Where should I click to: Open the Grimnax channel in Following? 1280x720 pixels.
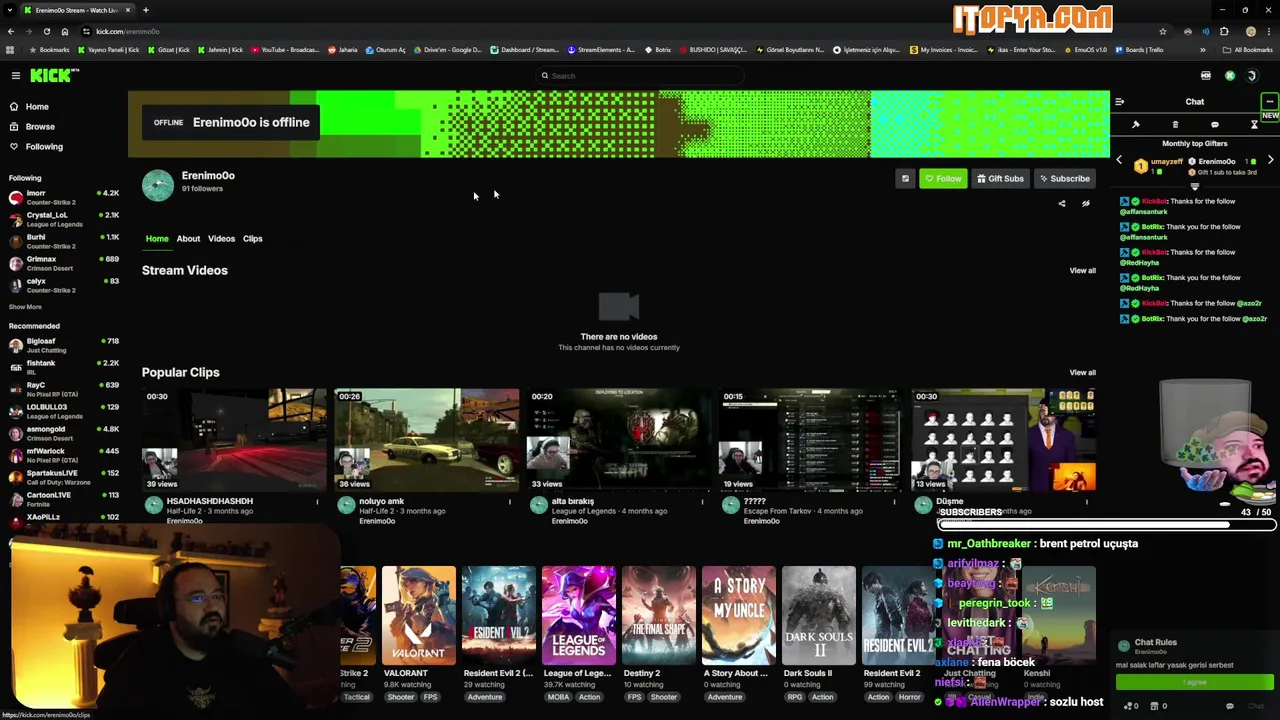point(62,264)
